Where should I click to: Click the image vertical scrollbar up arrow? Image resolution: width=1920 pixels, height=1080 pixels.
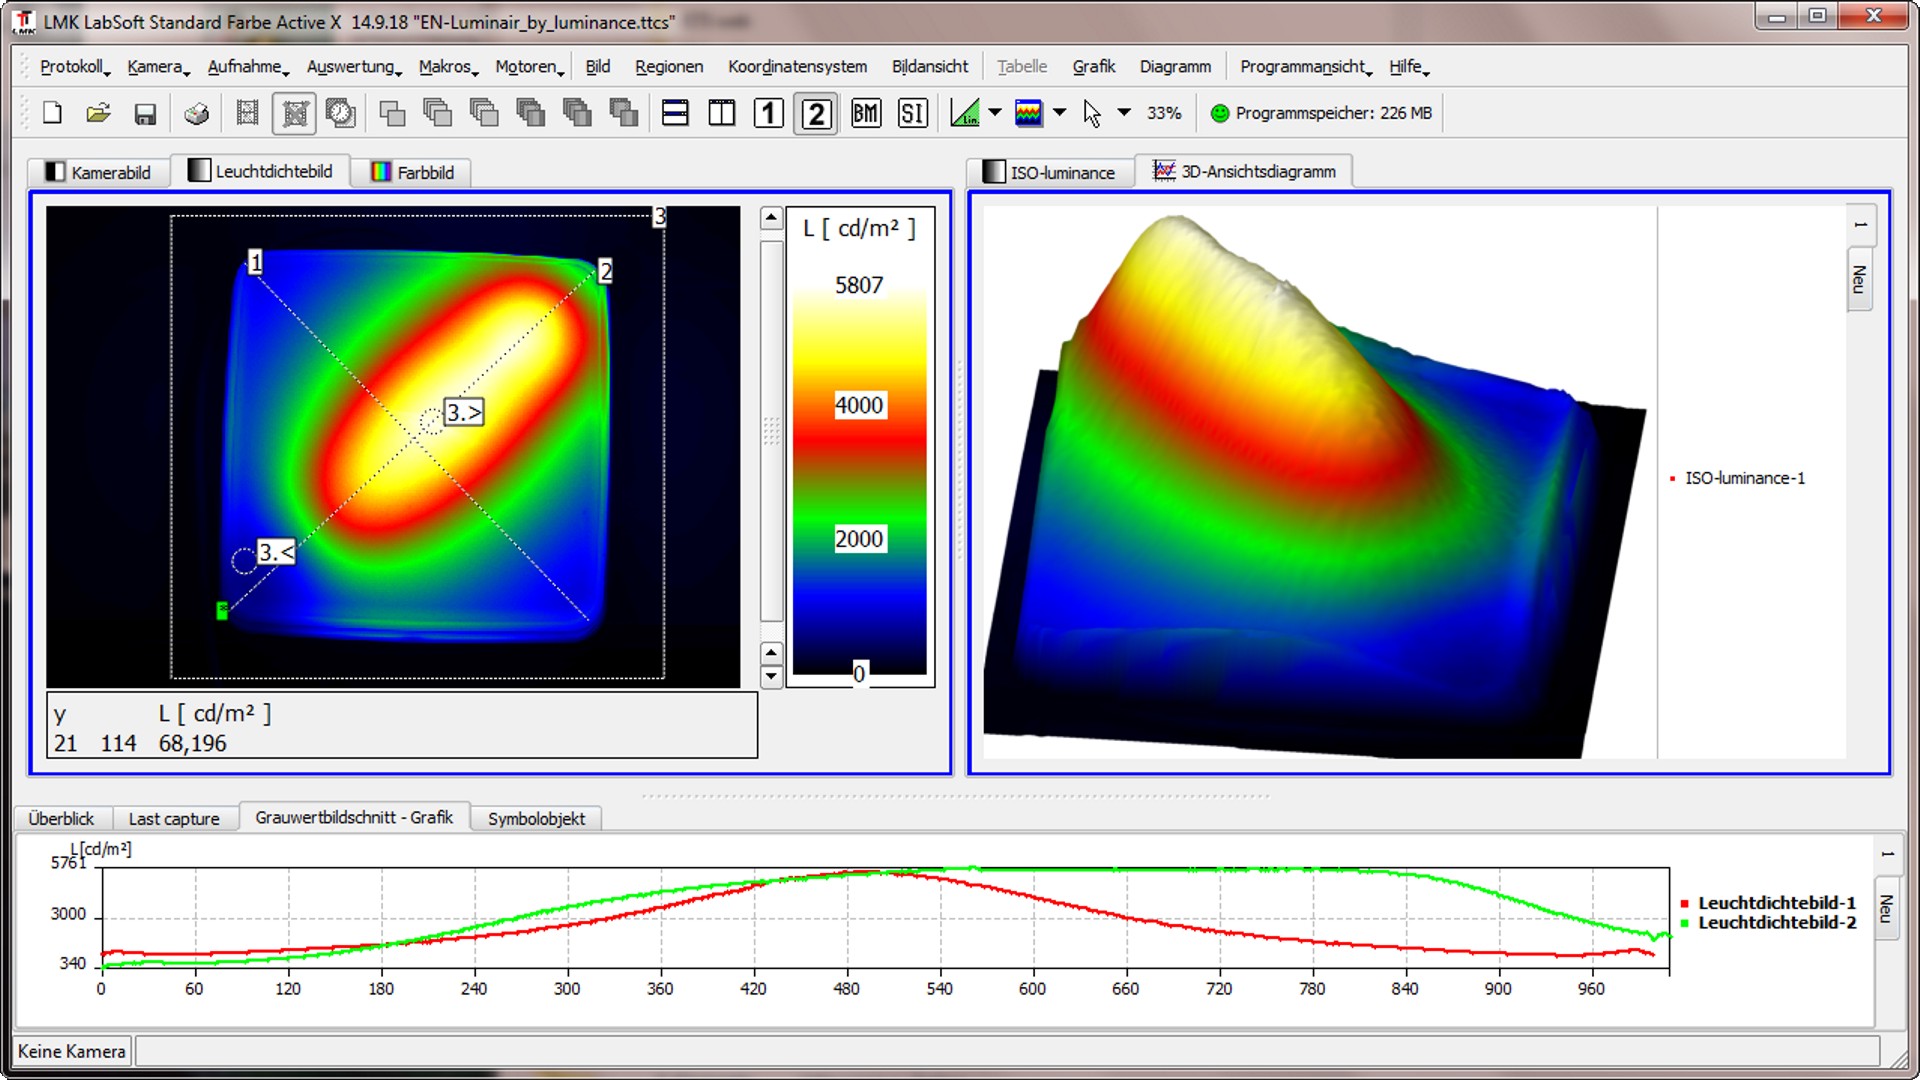point(771,217)
